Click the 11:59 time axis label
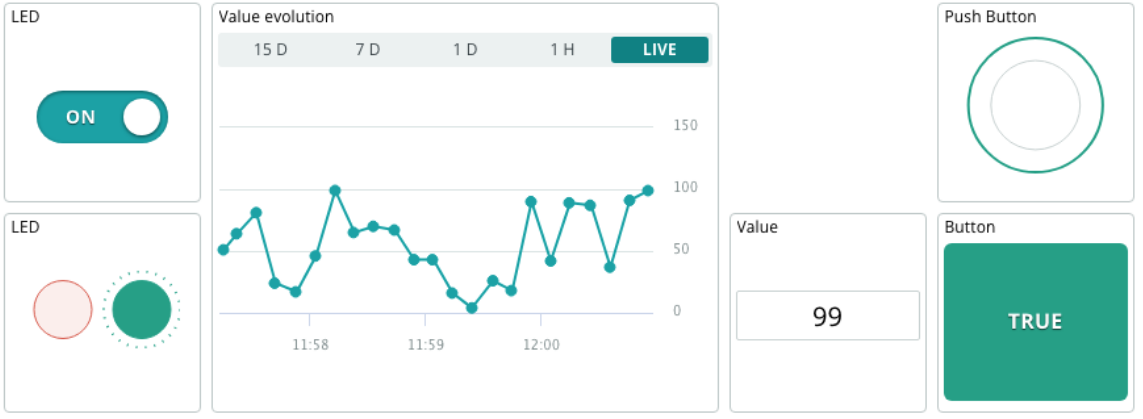Screen dimensions: 1143x419 (425, 345)
